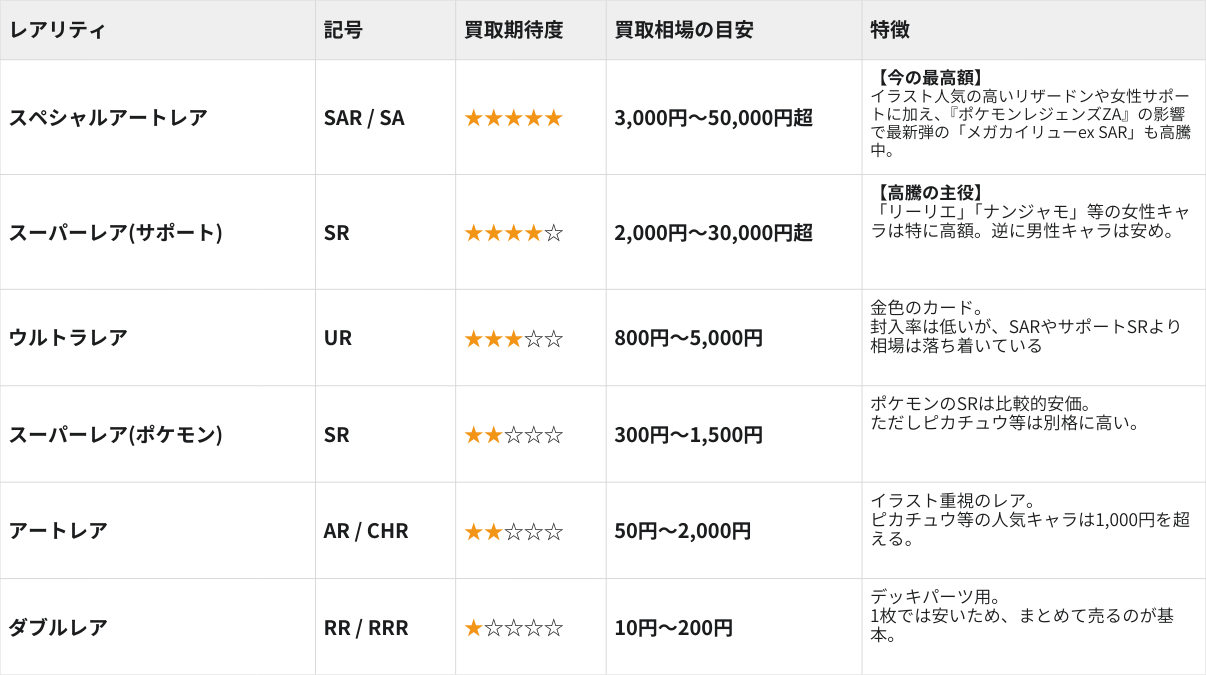Click the 買取相場の目安 column header

coord(683,30)
